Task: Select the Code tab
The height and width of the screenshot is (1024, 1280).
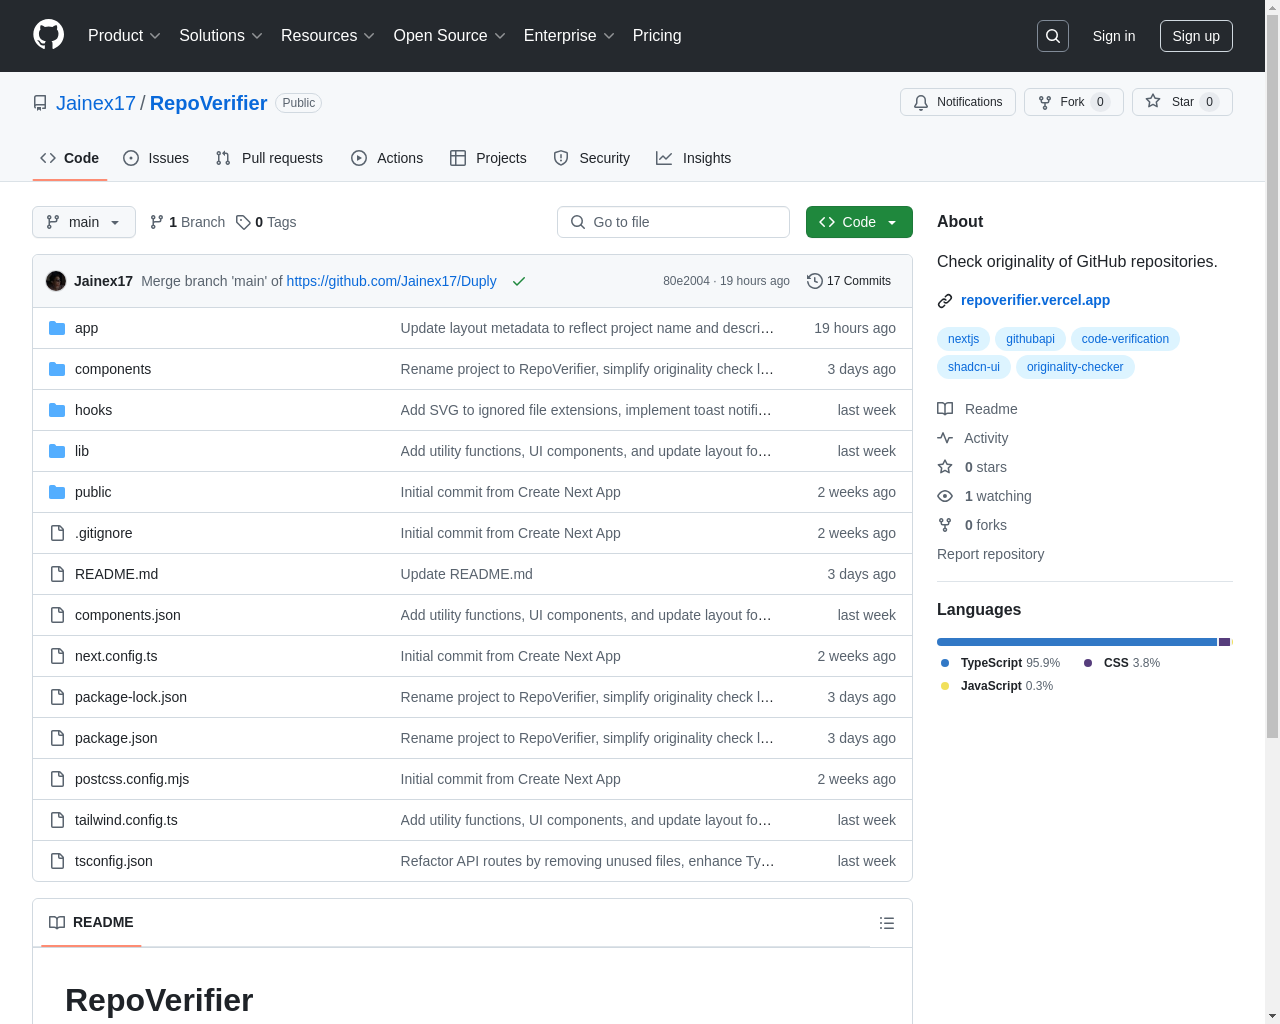Action: [x=70, y=158]
